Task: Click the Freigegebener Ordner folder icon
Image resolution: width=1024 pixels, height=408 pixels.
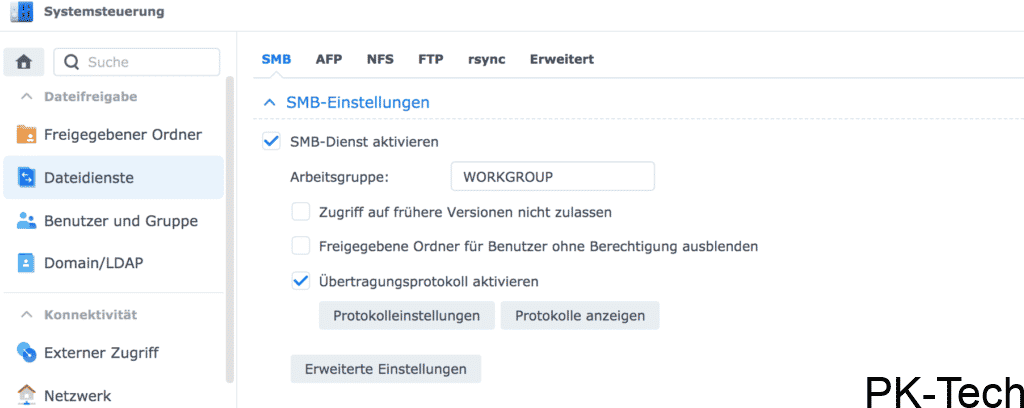Action: [26, 135]
